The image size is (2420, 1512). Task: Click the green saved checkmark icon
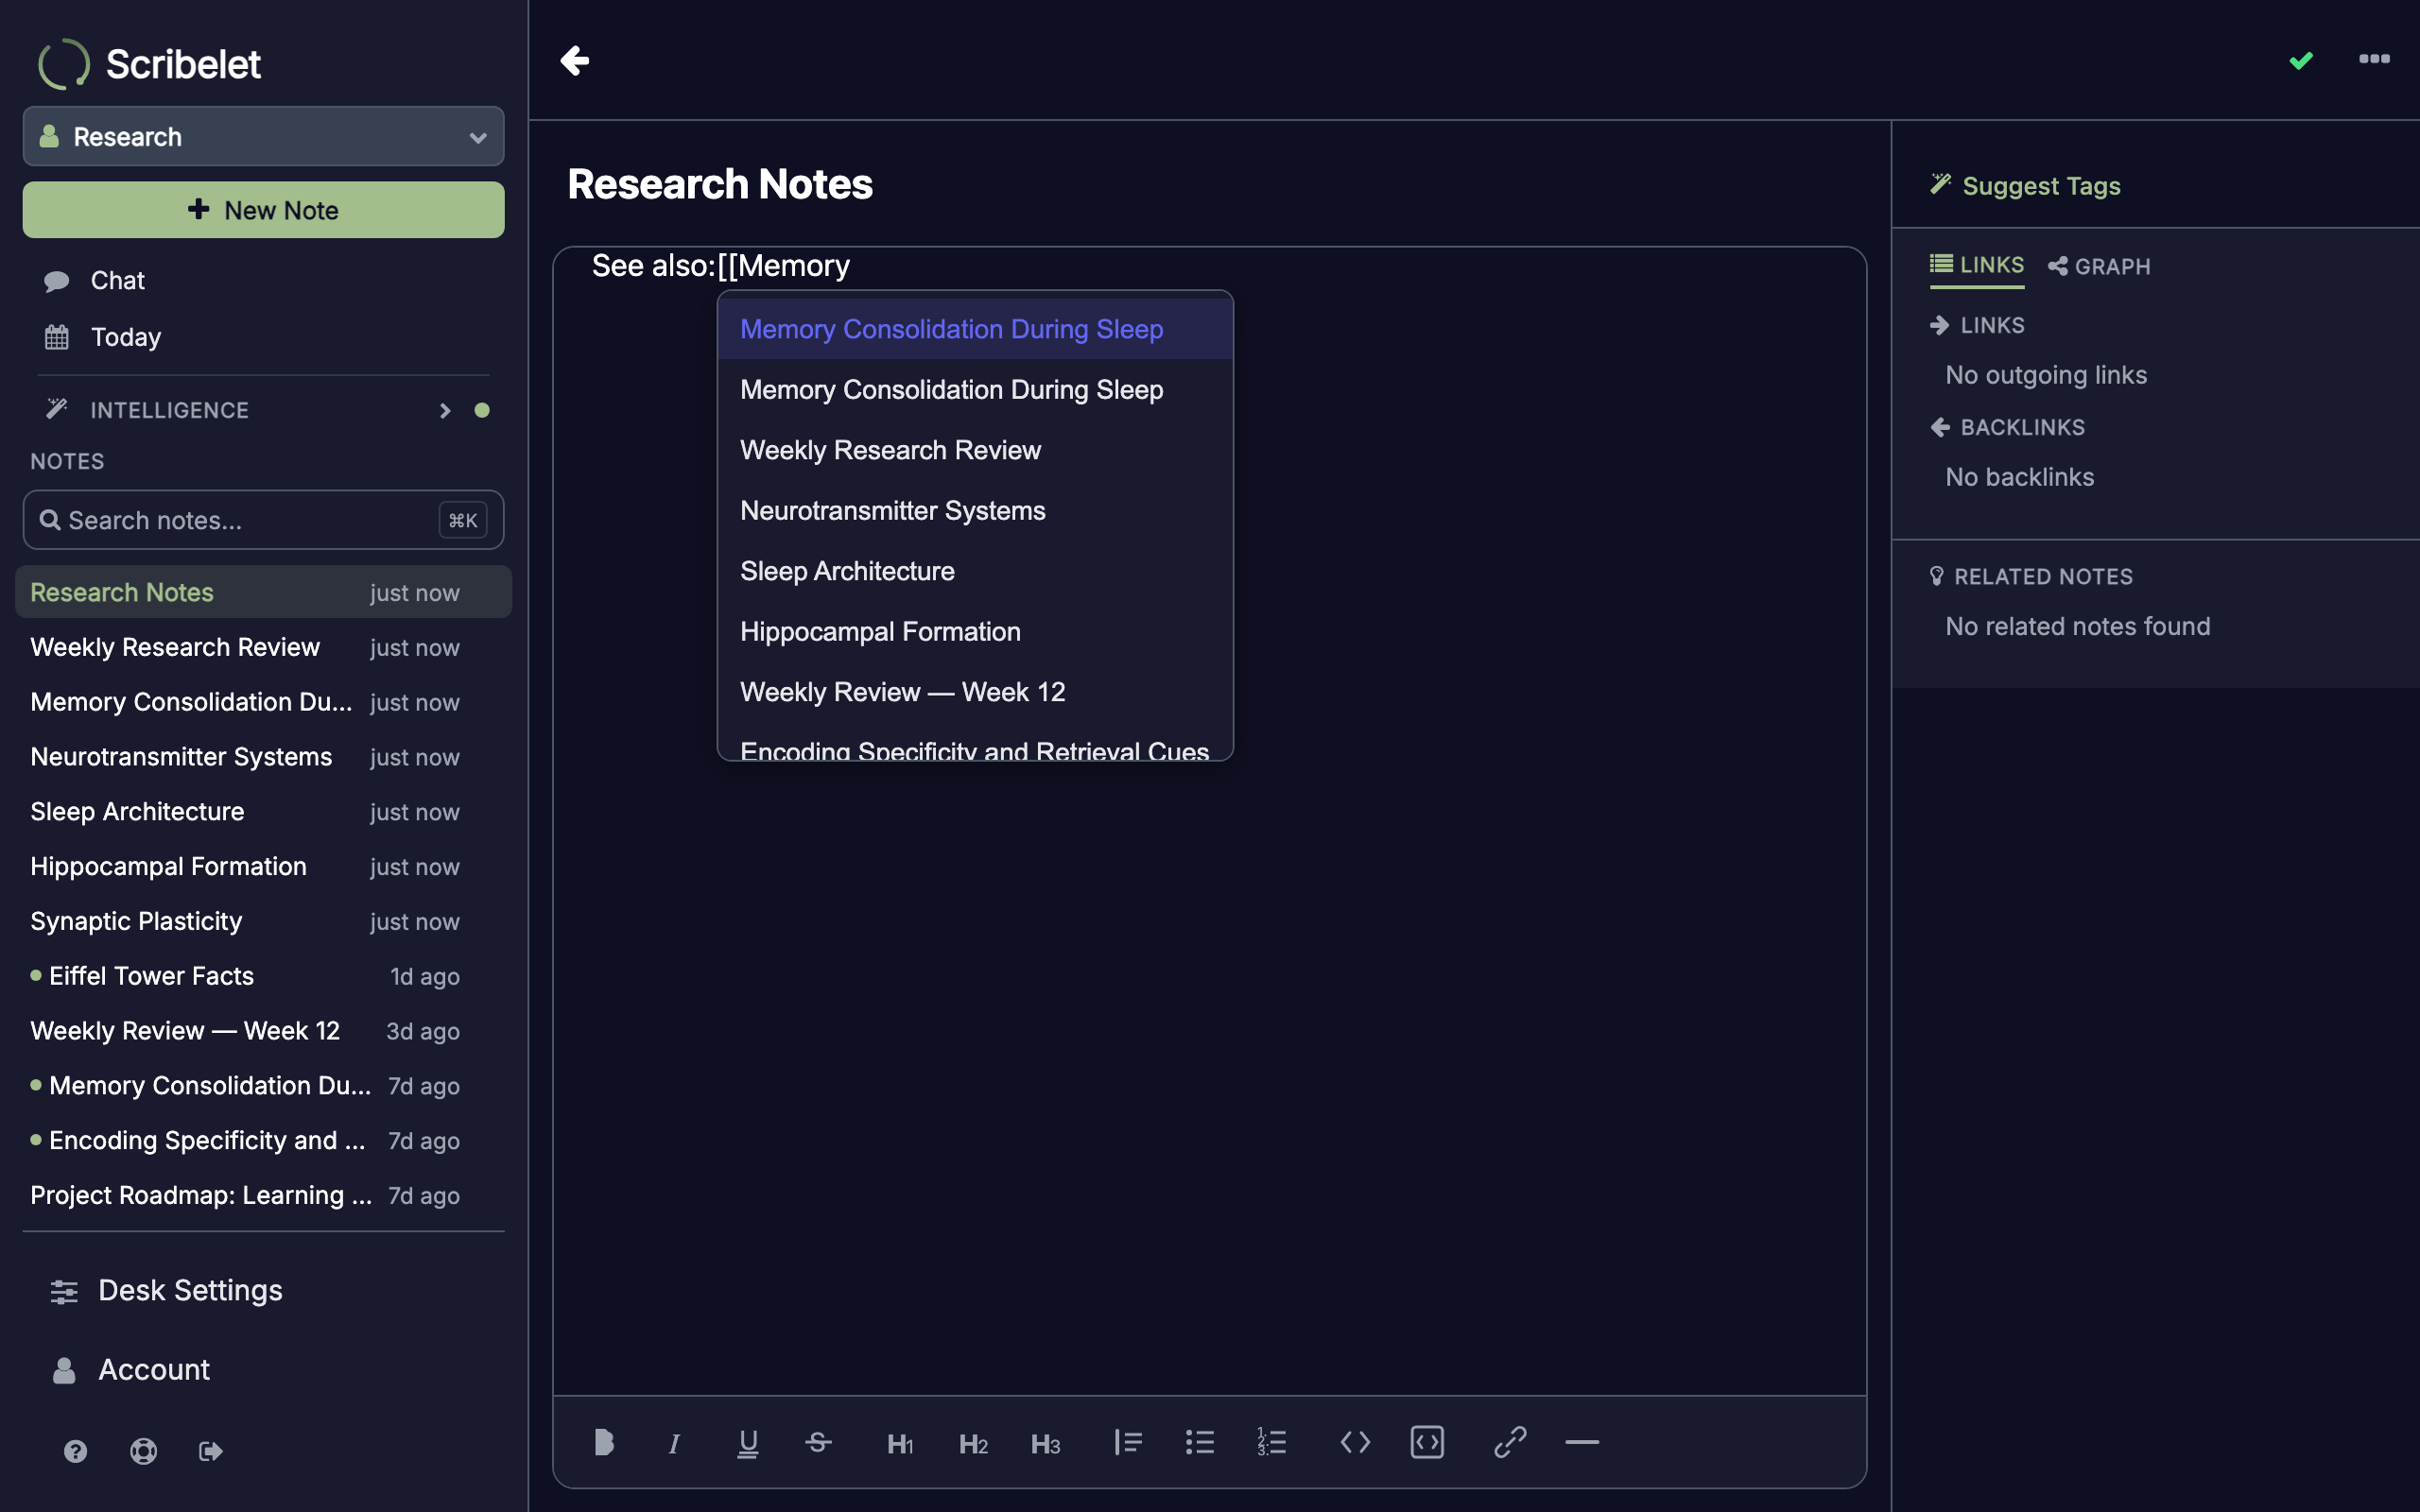[x=2301, y=61]
